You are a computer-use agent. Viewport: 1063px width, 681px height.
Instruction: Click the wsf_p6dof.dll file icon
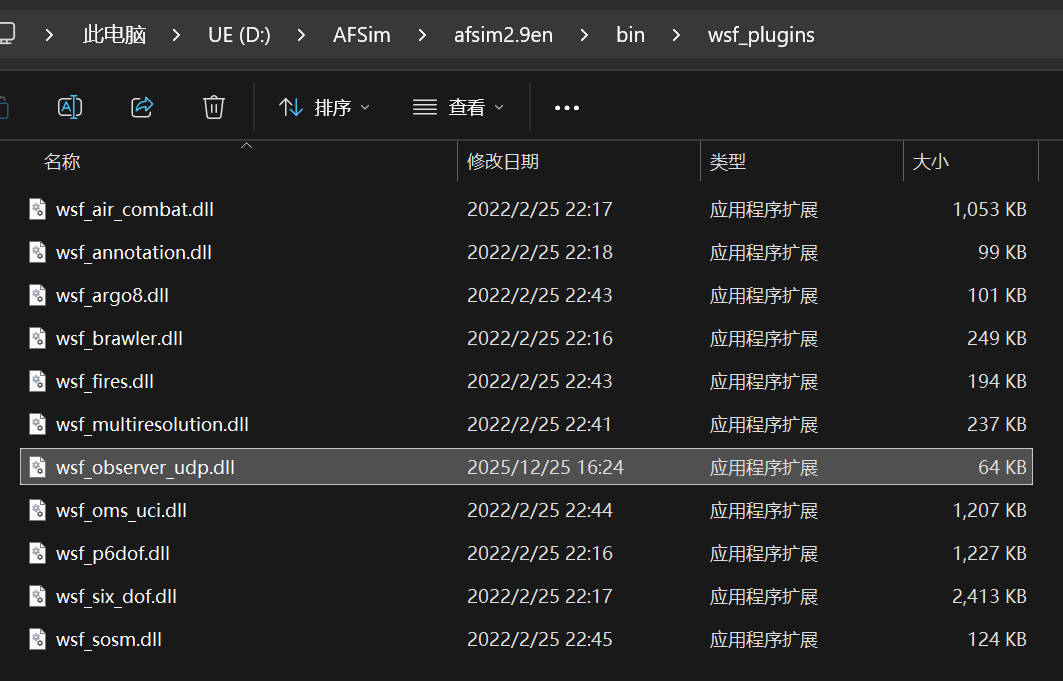click(x=38, y=554)
